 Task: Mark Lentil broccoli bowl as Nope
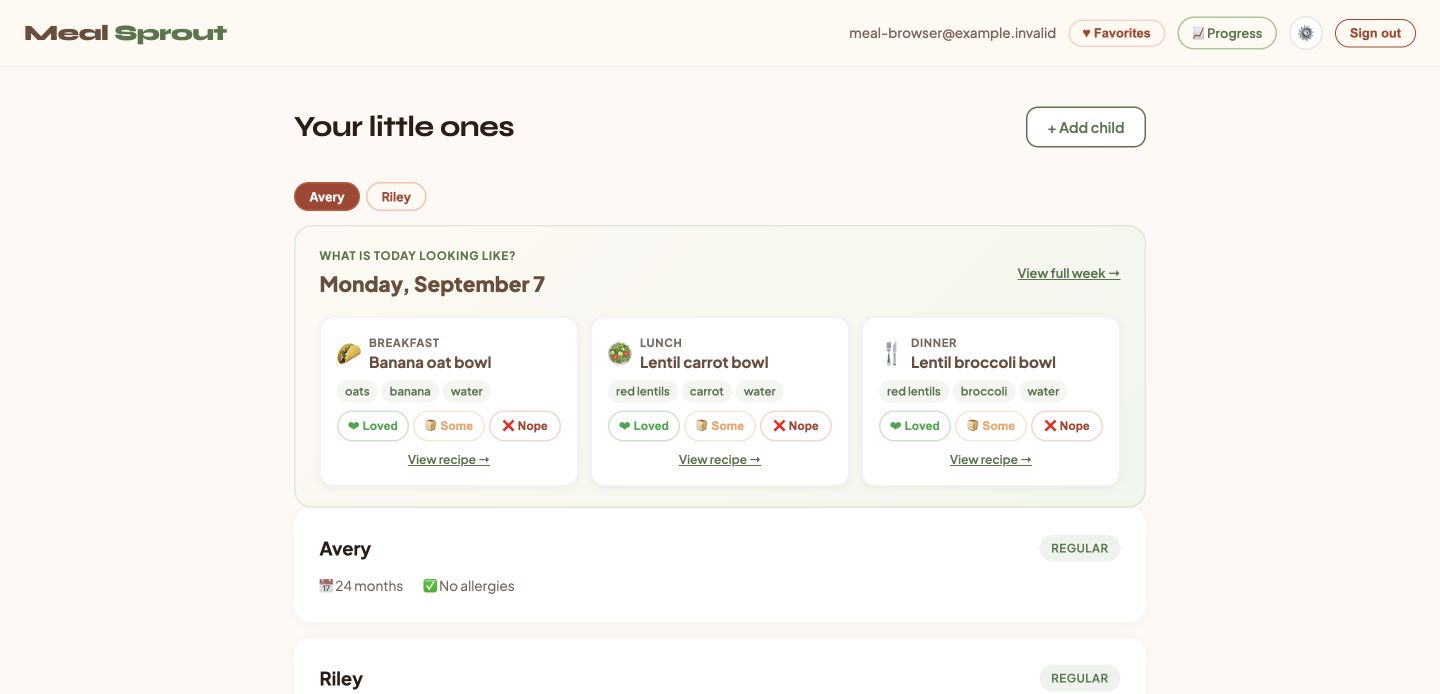pos(1067,426)
